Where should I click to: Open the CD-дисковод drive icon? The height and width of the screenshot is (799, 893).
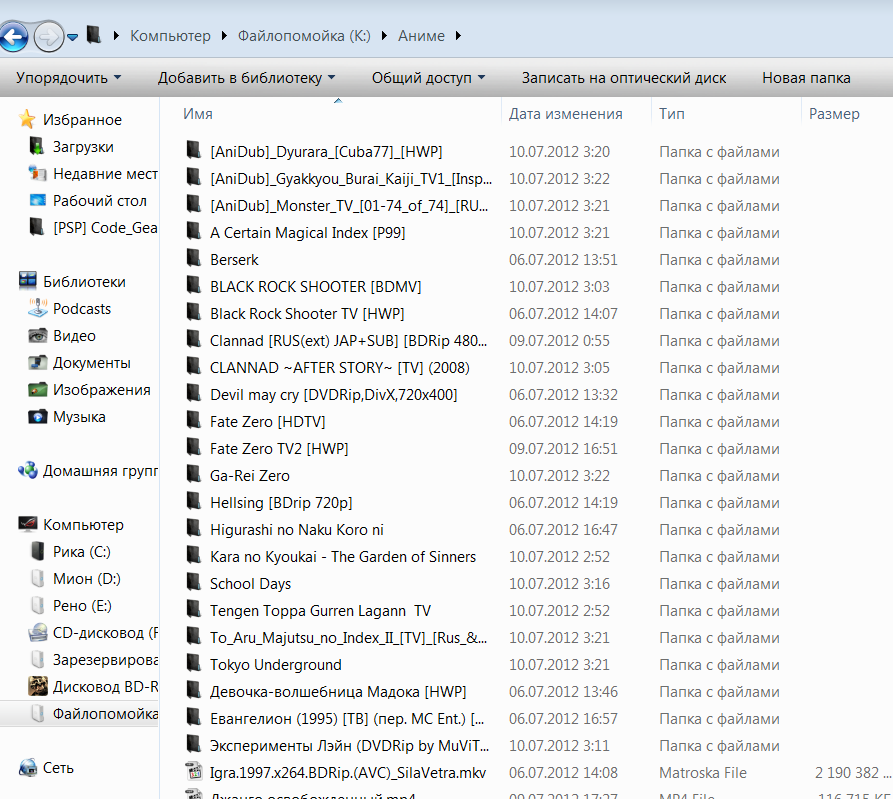pos(38,632)
